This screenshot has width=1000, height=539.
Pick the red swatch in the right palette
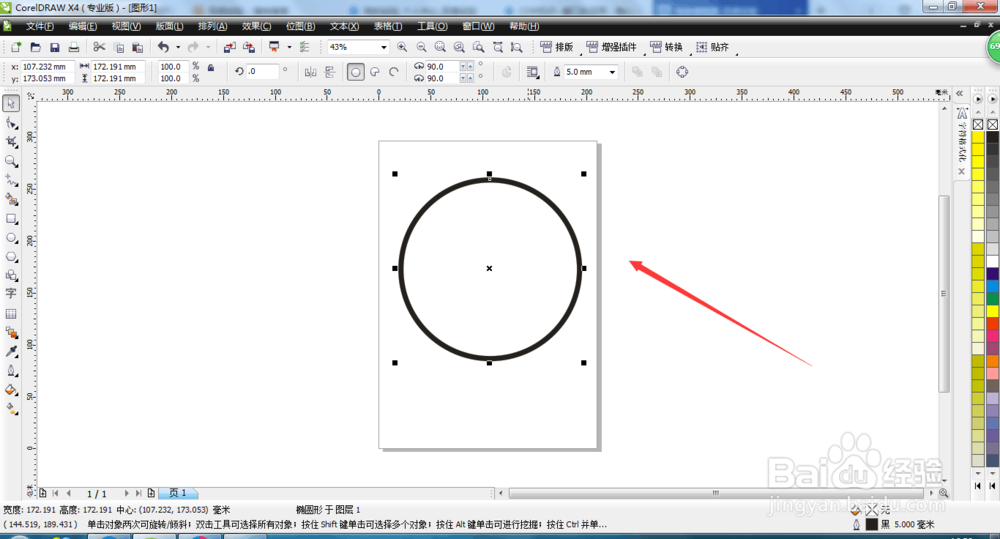(993, 323)
